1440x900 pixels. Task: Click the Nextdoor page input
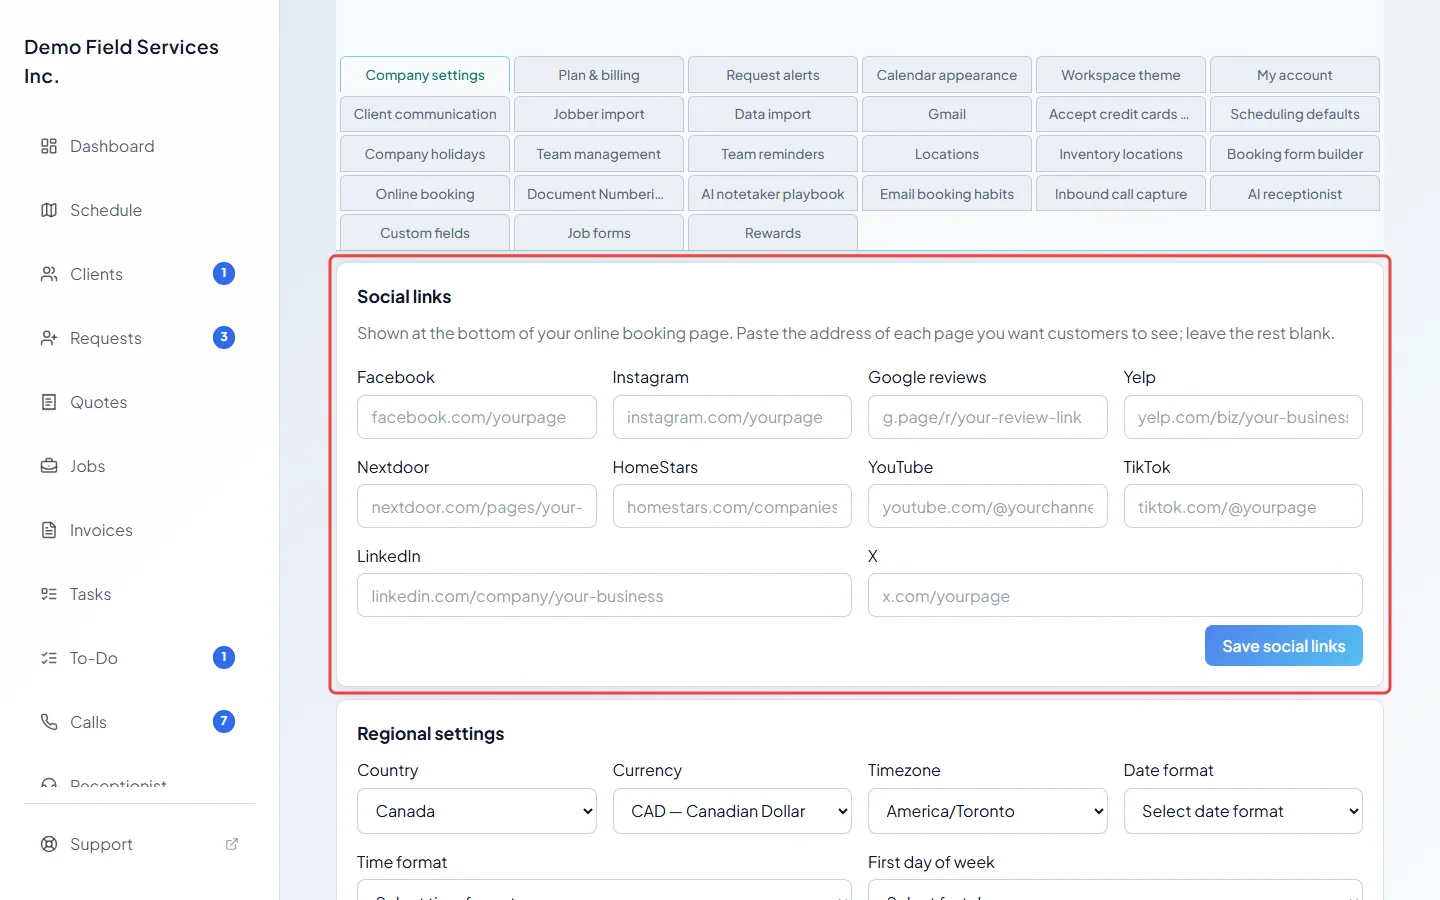[477, 507]
